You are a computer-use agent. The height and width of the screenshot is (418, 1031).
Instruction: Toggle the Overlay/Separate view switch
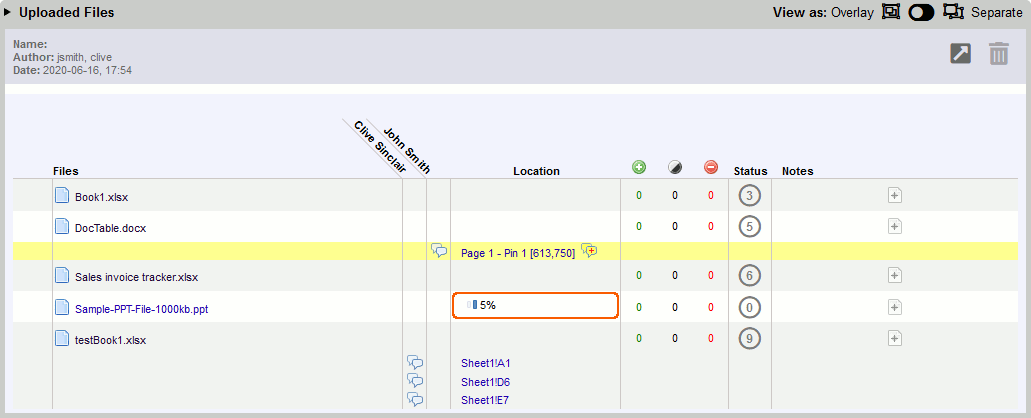[x=921, y=13]
